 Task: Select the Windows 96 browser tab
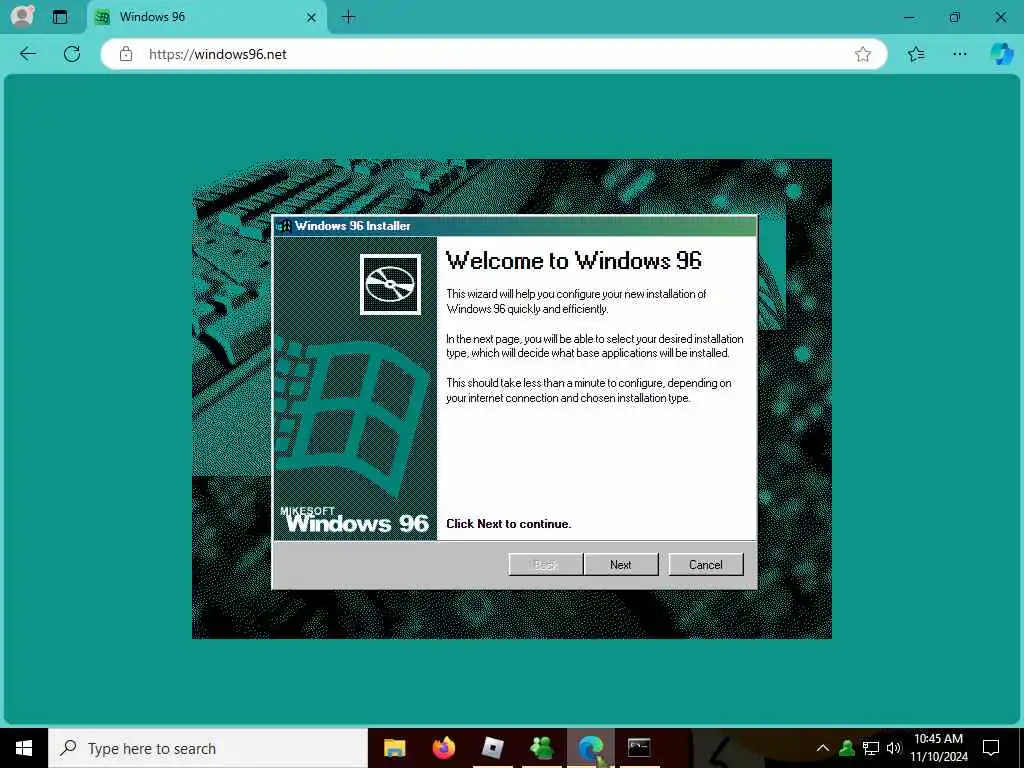tap(206, 17)
